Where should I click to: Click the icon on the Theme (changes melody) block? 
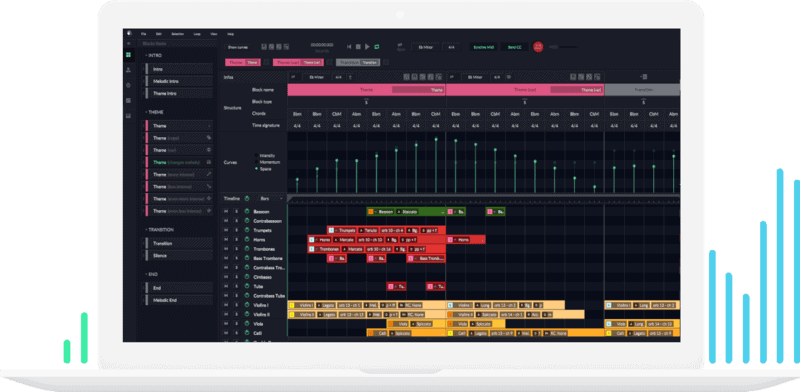pyautogui.click(x=208, y=162)
